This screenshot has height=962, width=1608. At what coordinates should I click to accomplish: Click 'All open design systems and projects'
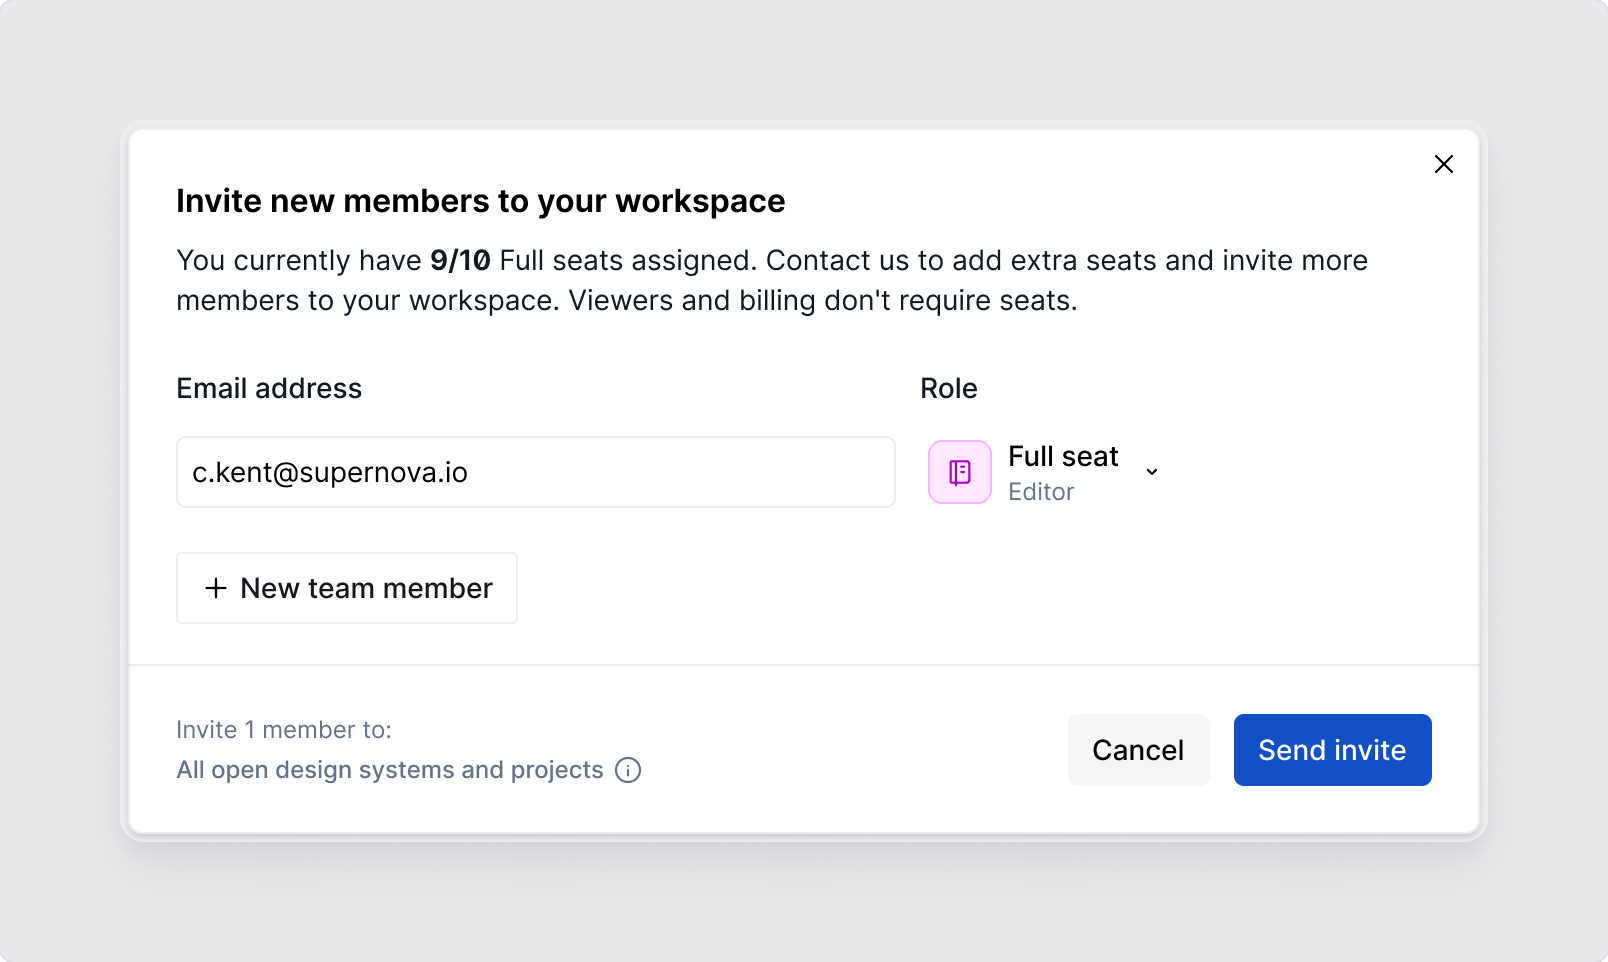tap(390, 770)
